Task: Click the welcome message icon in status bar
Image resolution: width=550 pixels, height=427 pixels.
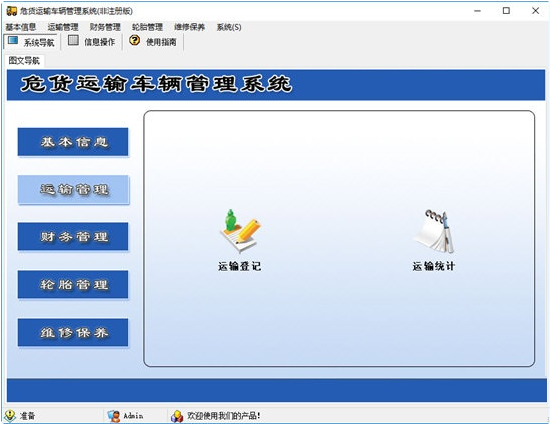Action: 177,416
